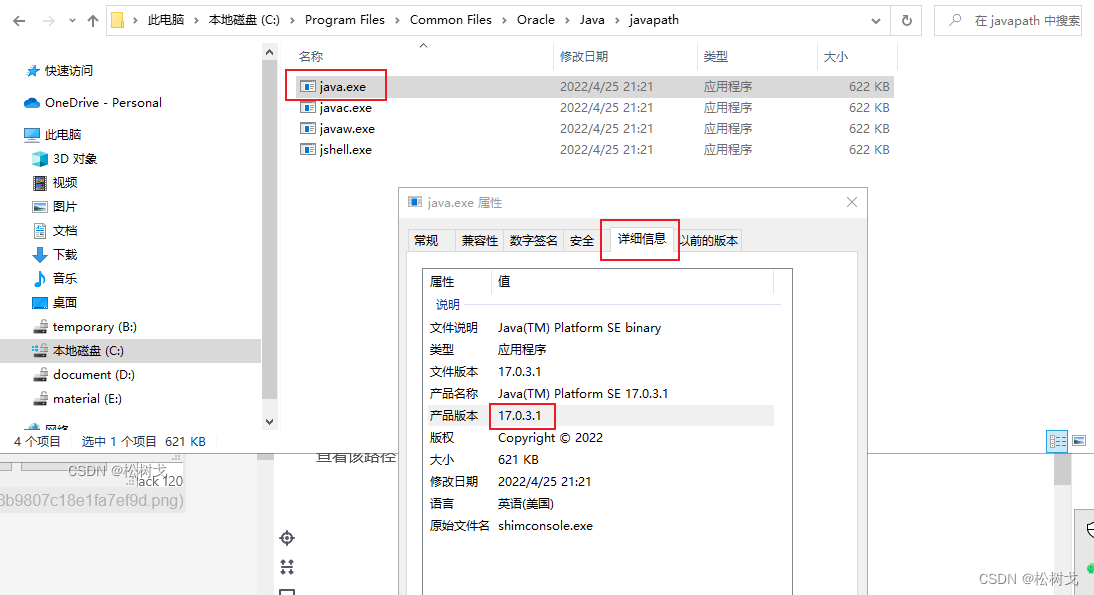The image size is (1094, 595).
Task: Open recent locations dropdown arrow
Action: point(73,21)
